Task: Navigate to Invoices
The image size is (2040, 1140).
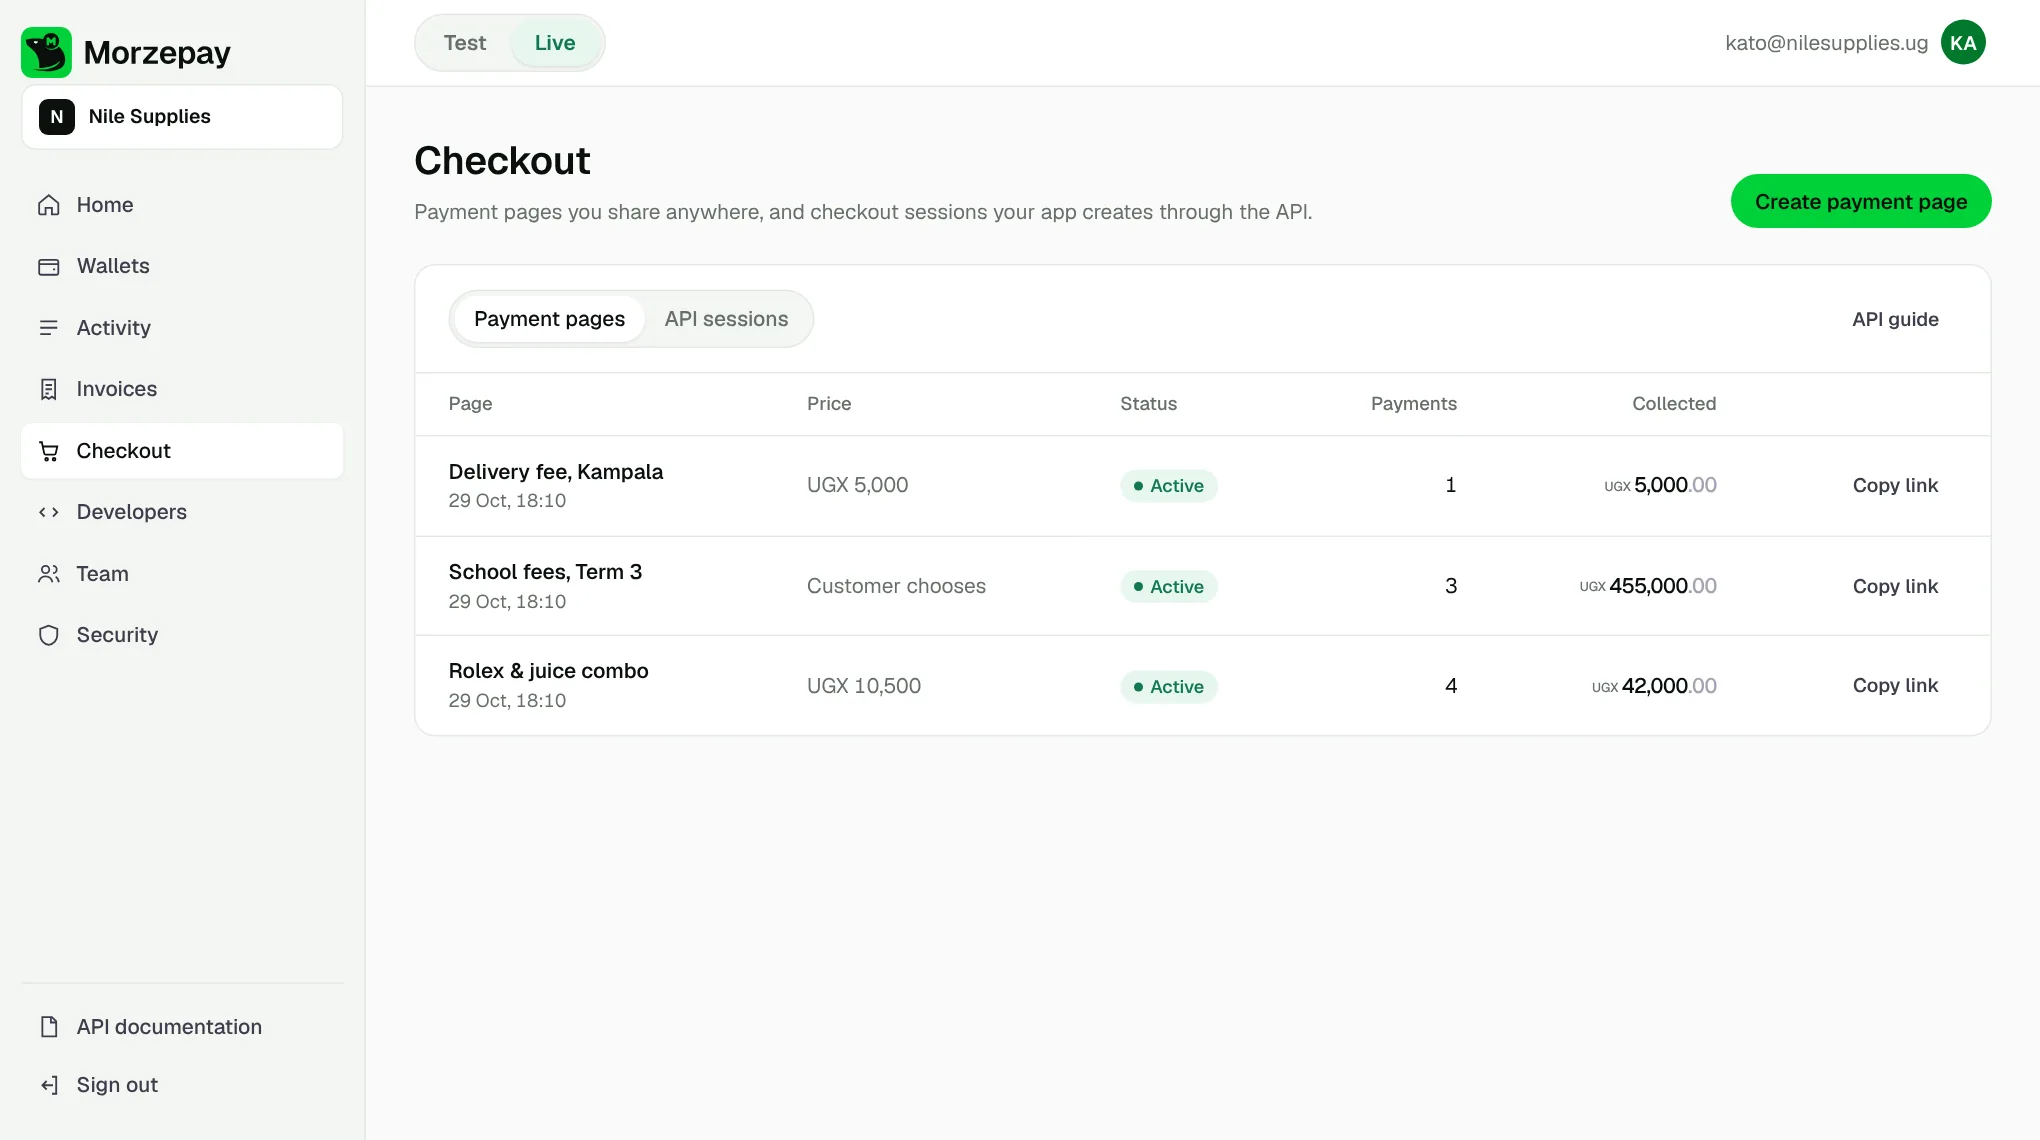Action: pos(182,389)
